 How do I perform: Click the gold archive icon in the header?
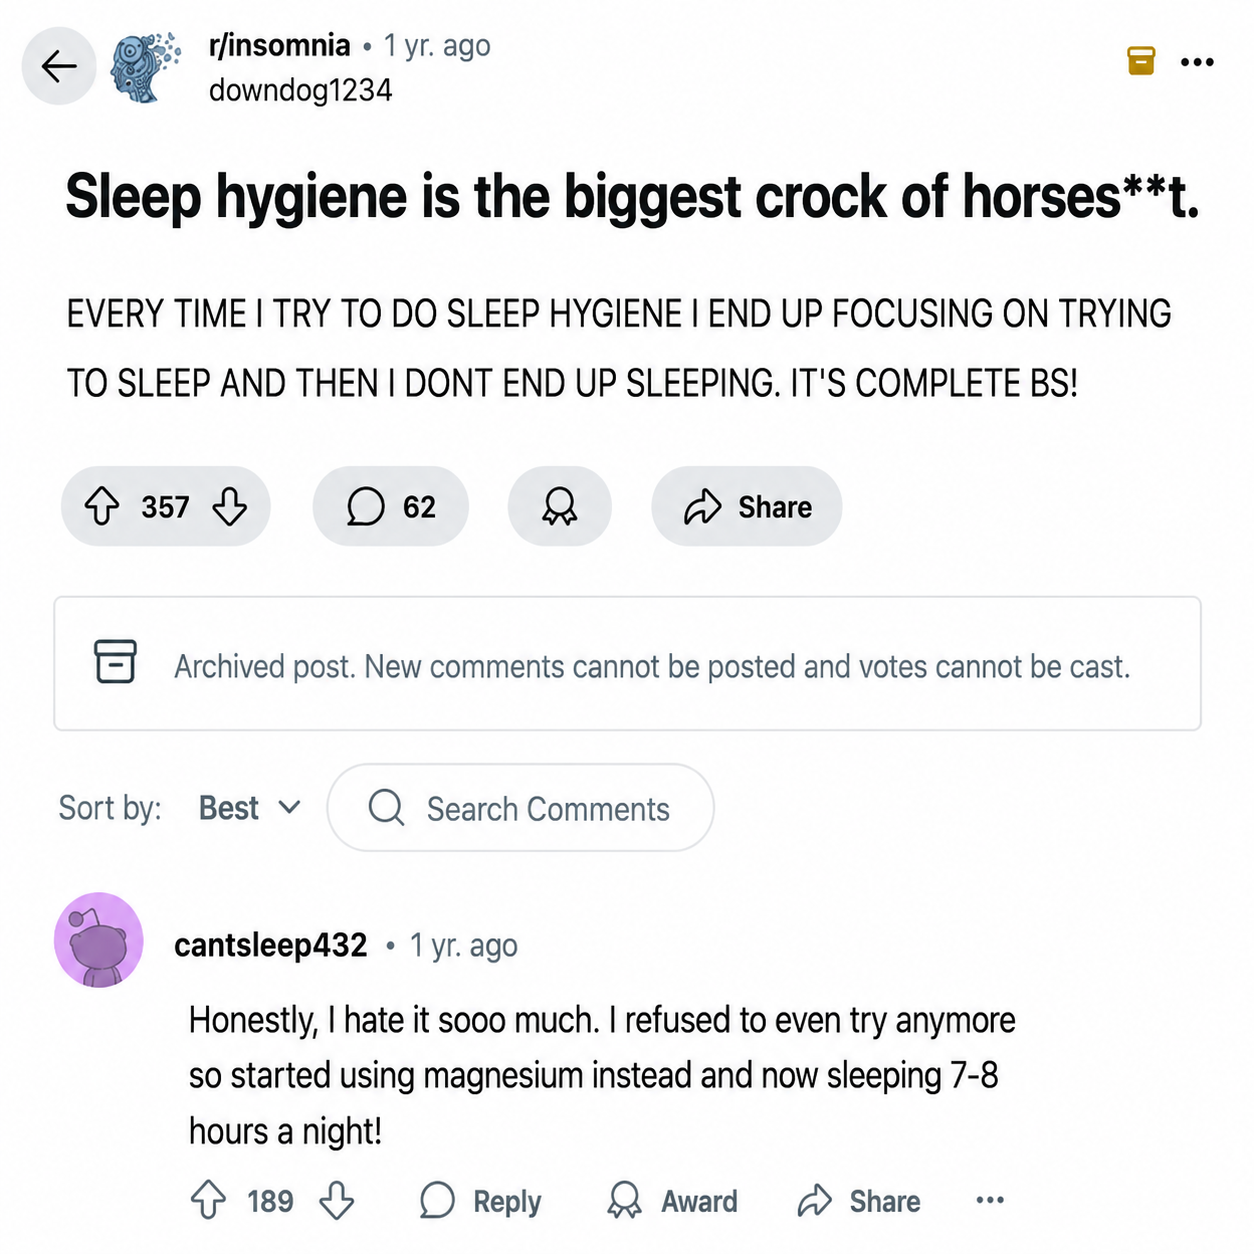pyautogui.click(x=1141, y=61)
